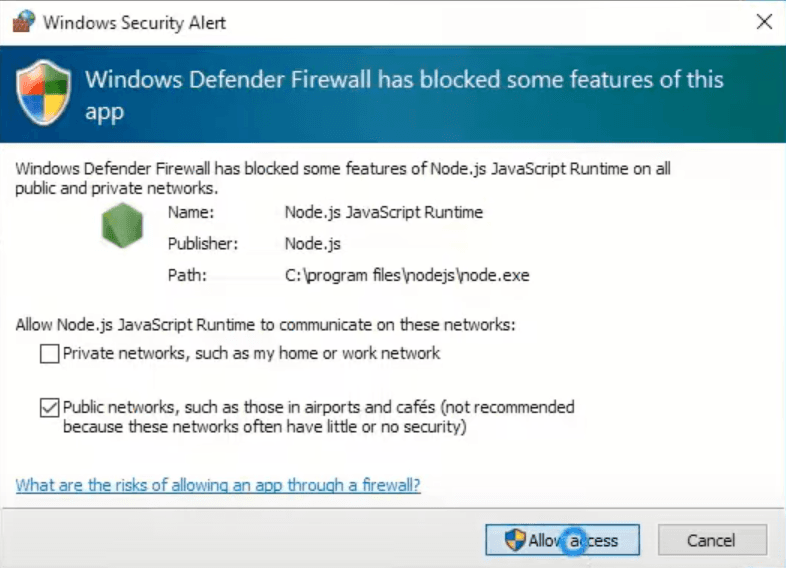
Task: Click the 'Public networks, such as those in airports' label
Action: (x=318, y=408)
